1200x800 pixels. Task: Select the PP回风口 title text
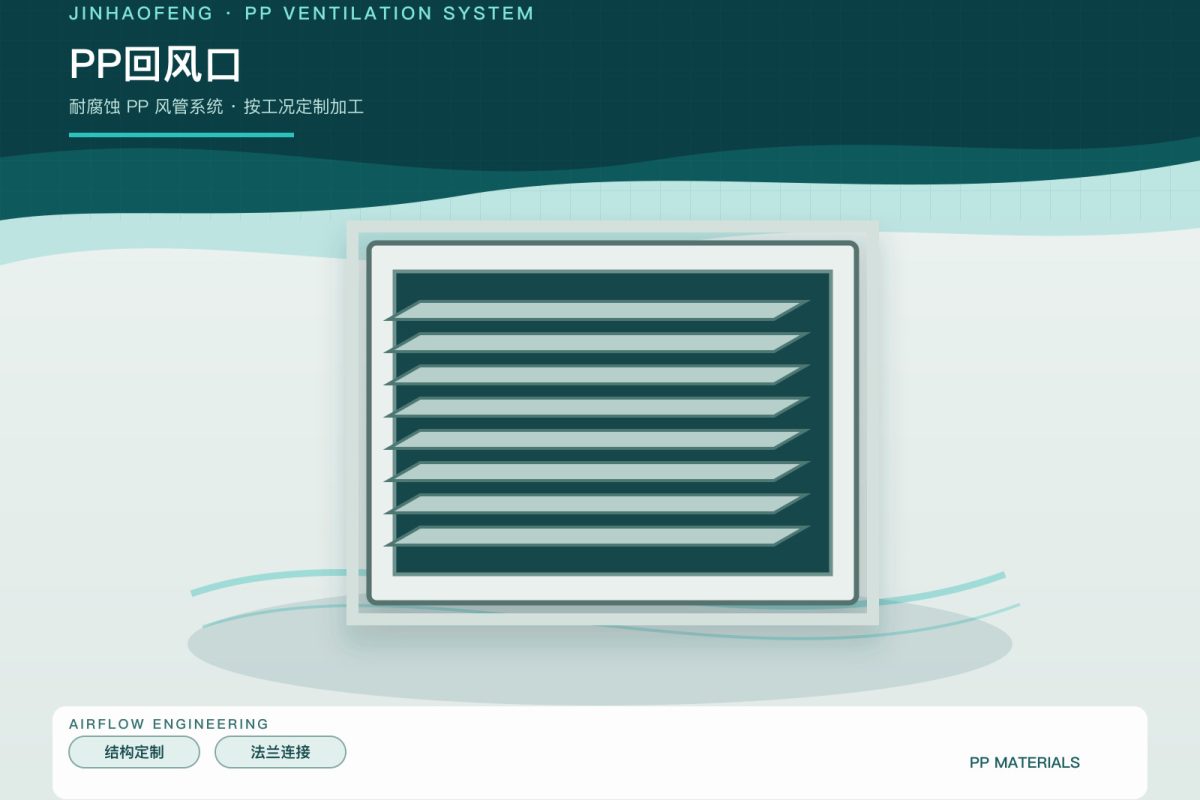(x=155, y=65)
